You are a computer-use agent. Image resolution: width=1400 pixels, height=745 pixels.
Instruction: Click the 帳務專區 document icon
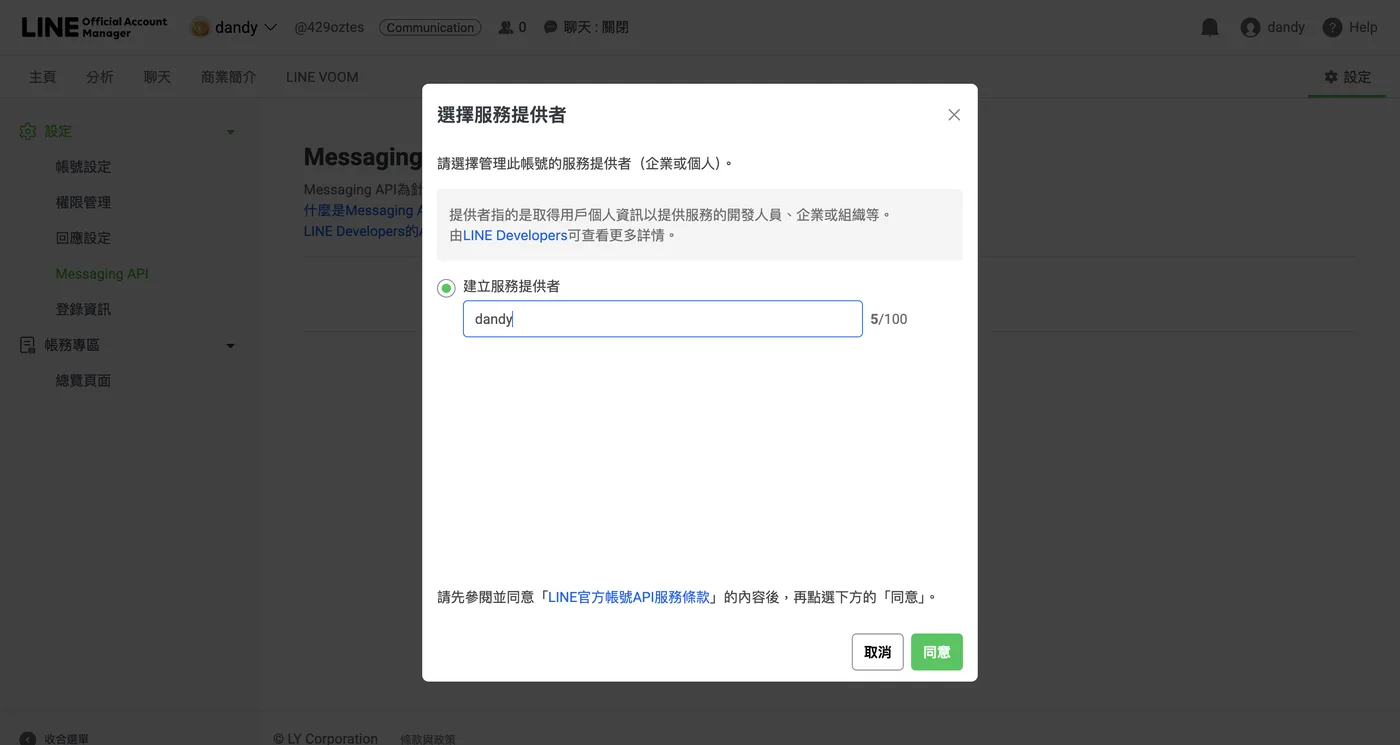[x=28, y=345]
